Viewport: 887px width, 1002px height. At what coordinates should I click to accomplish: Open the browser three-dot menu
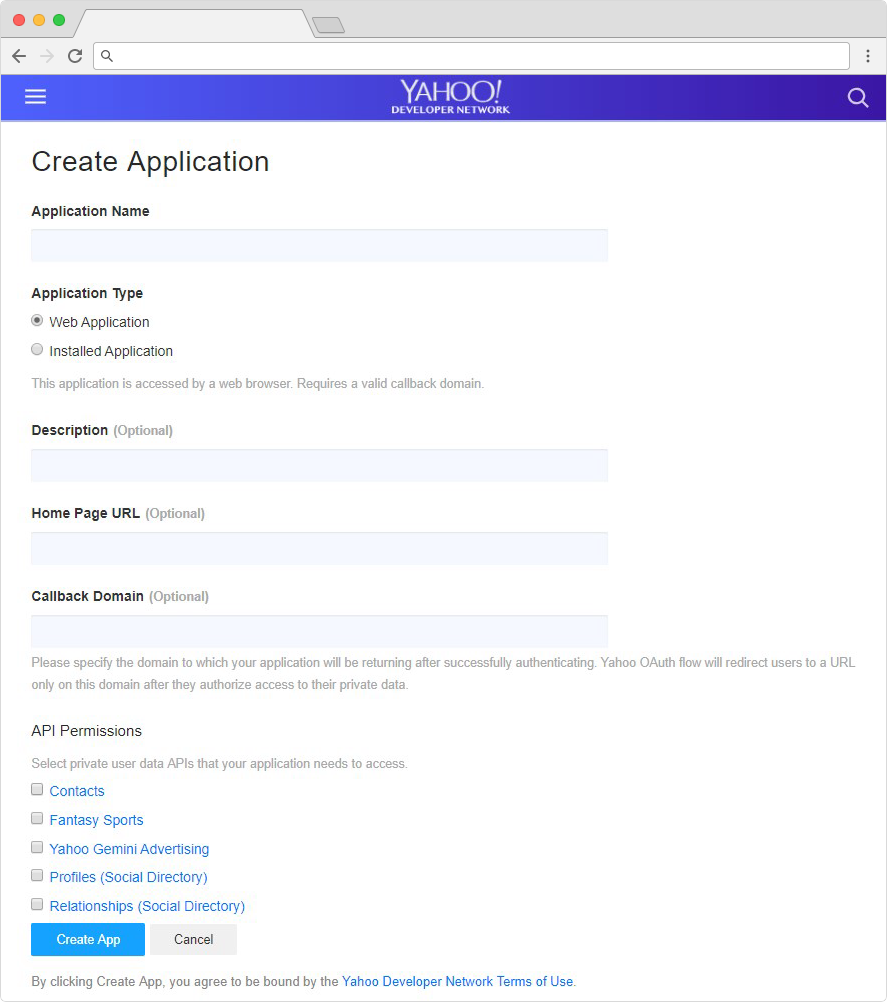[x=868, y=56]
